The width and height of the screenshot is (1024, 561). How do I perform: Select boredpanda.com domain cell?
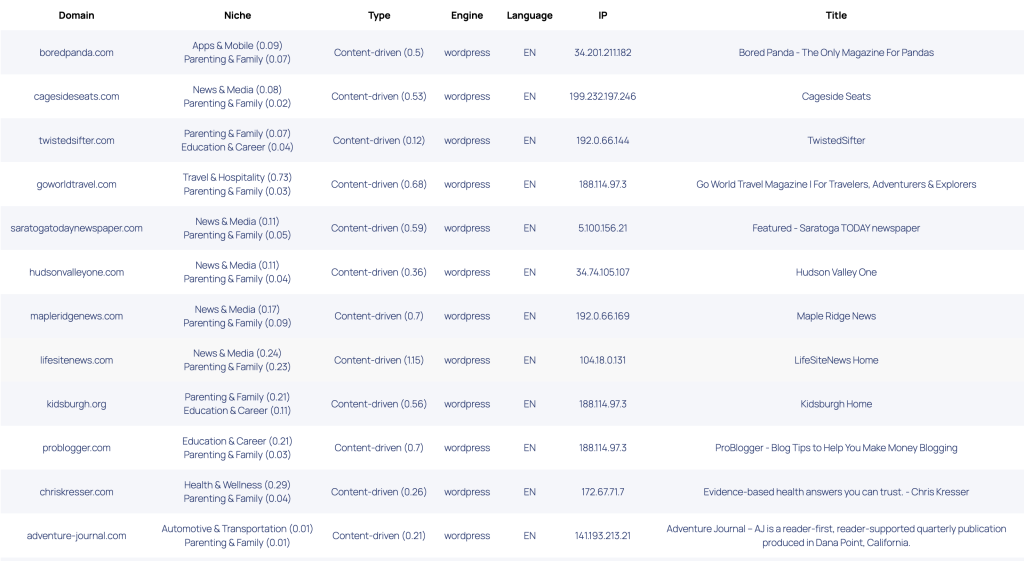[76, 52]
